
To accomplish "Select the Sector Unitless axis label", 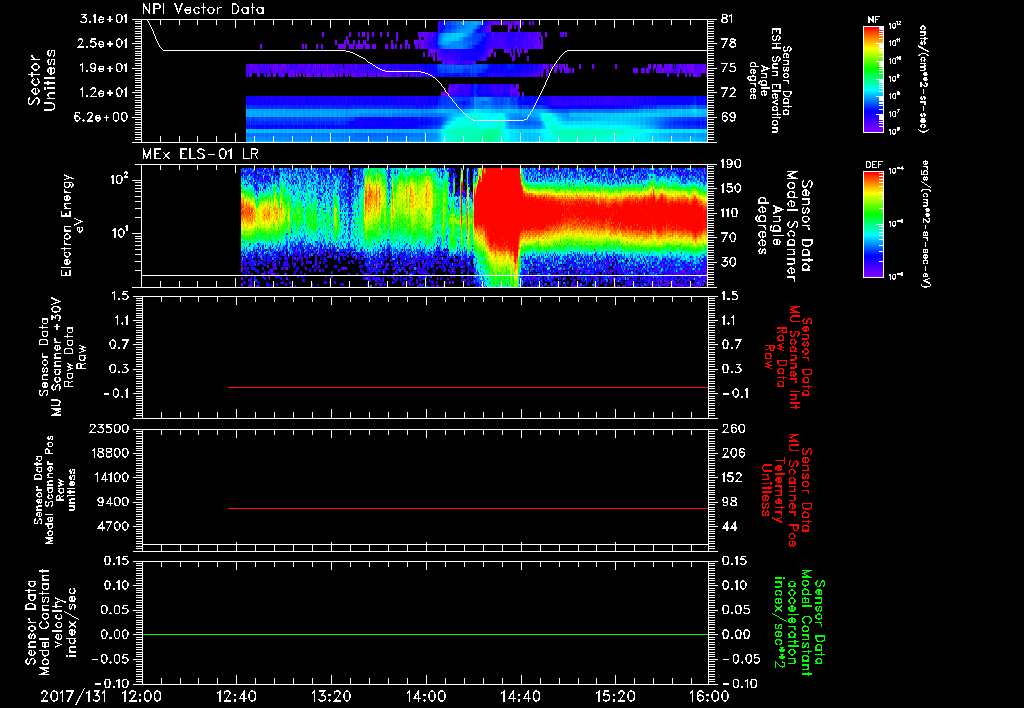I will 42,80.
